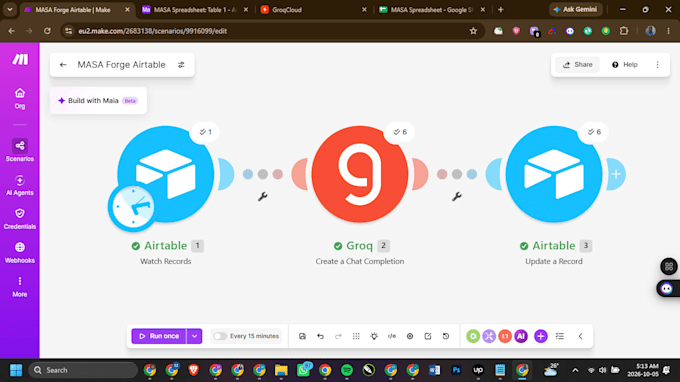The height and width of the screenshot is (382, 680).
Task: Open scenario inputs and outputs
Action: [392, 336]
